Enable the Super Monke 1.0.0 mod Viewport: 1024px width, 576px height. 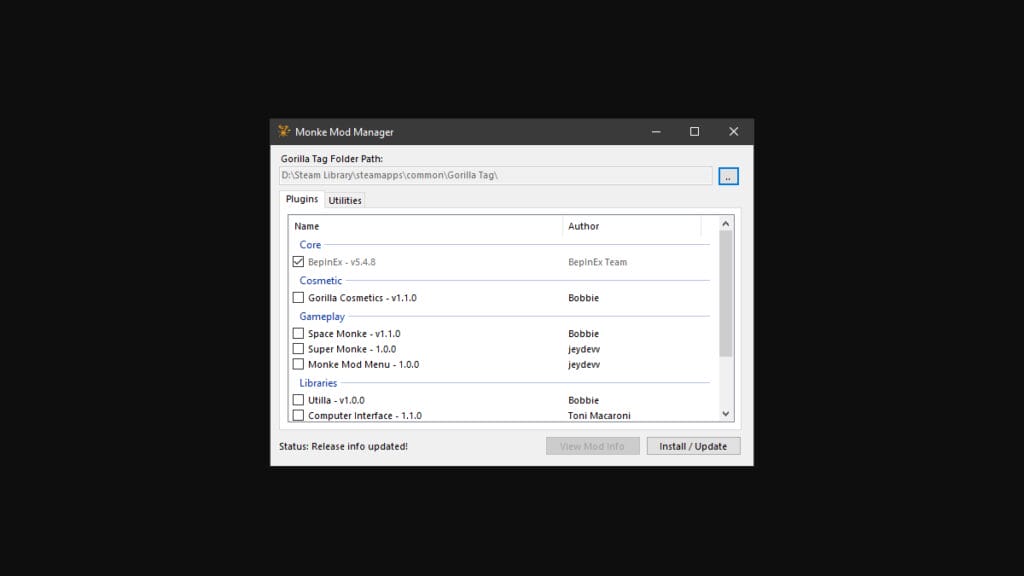[x=298, y=348]
